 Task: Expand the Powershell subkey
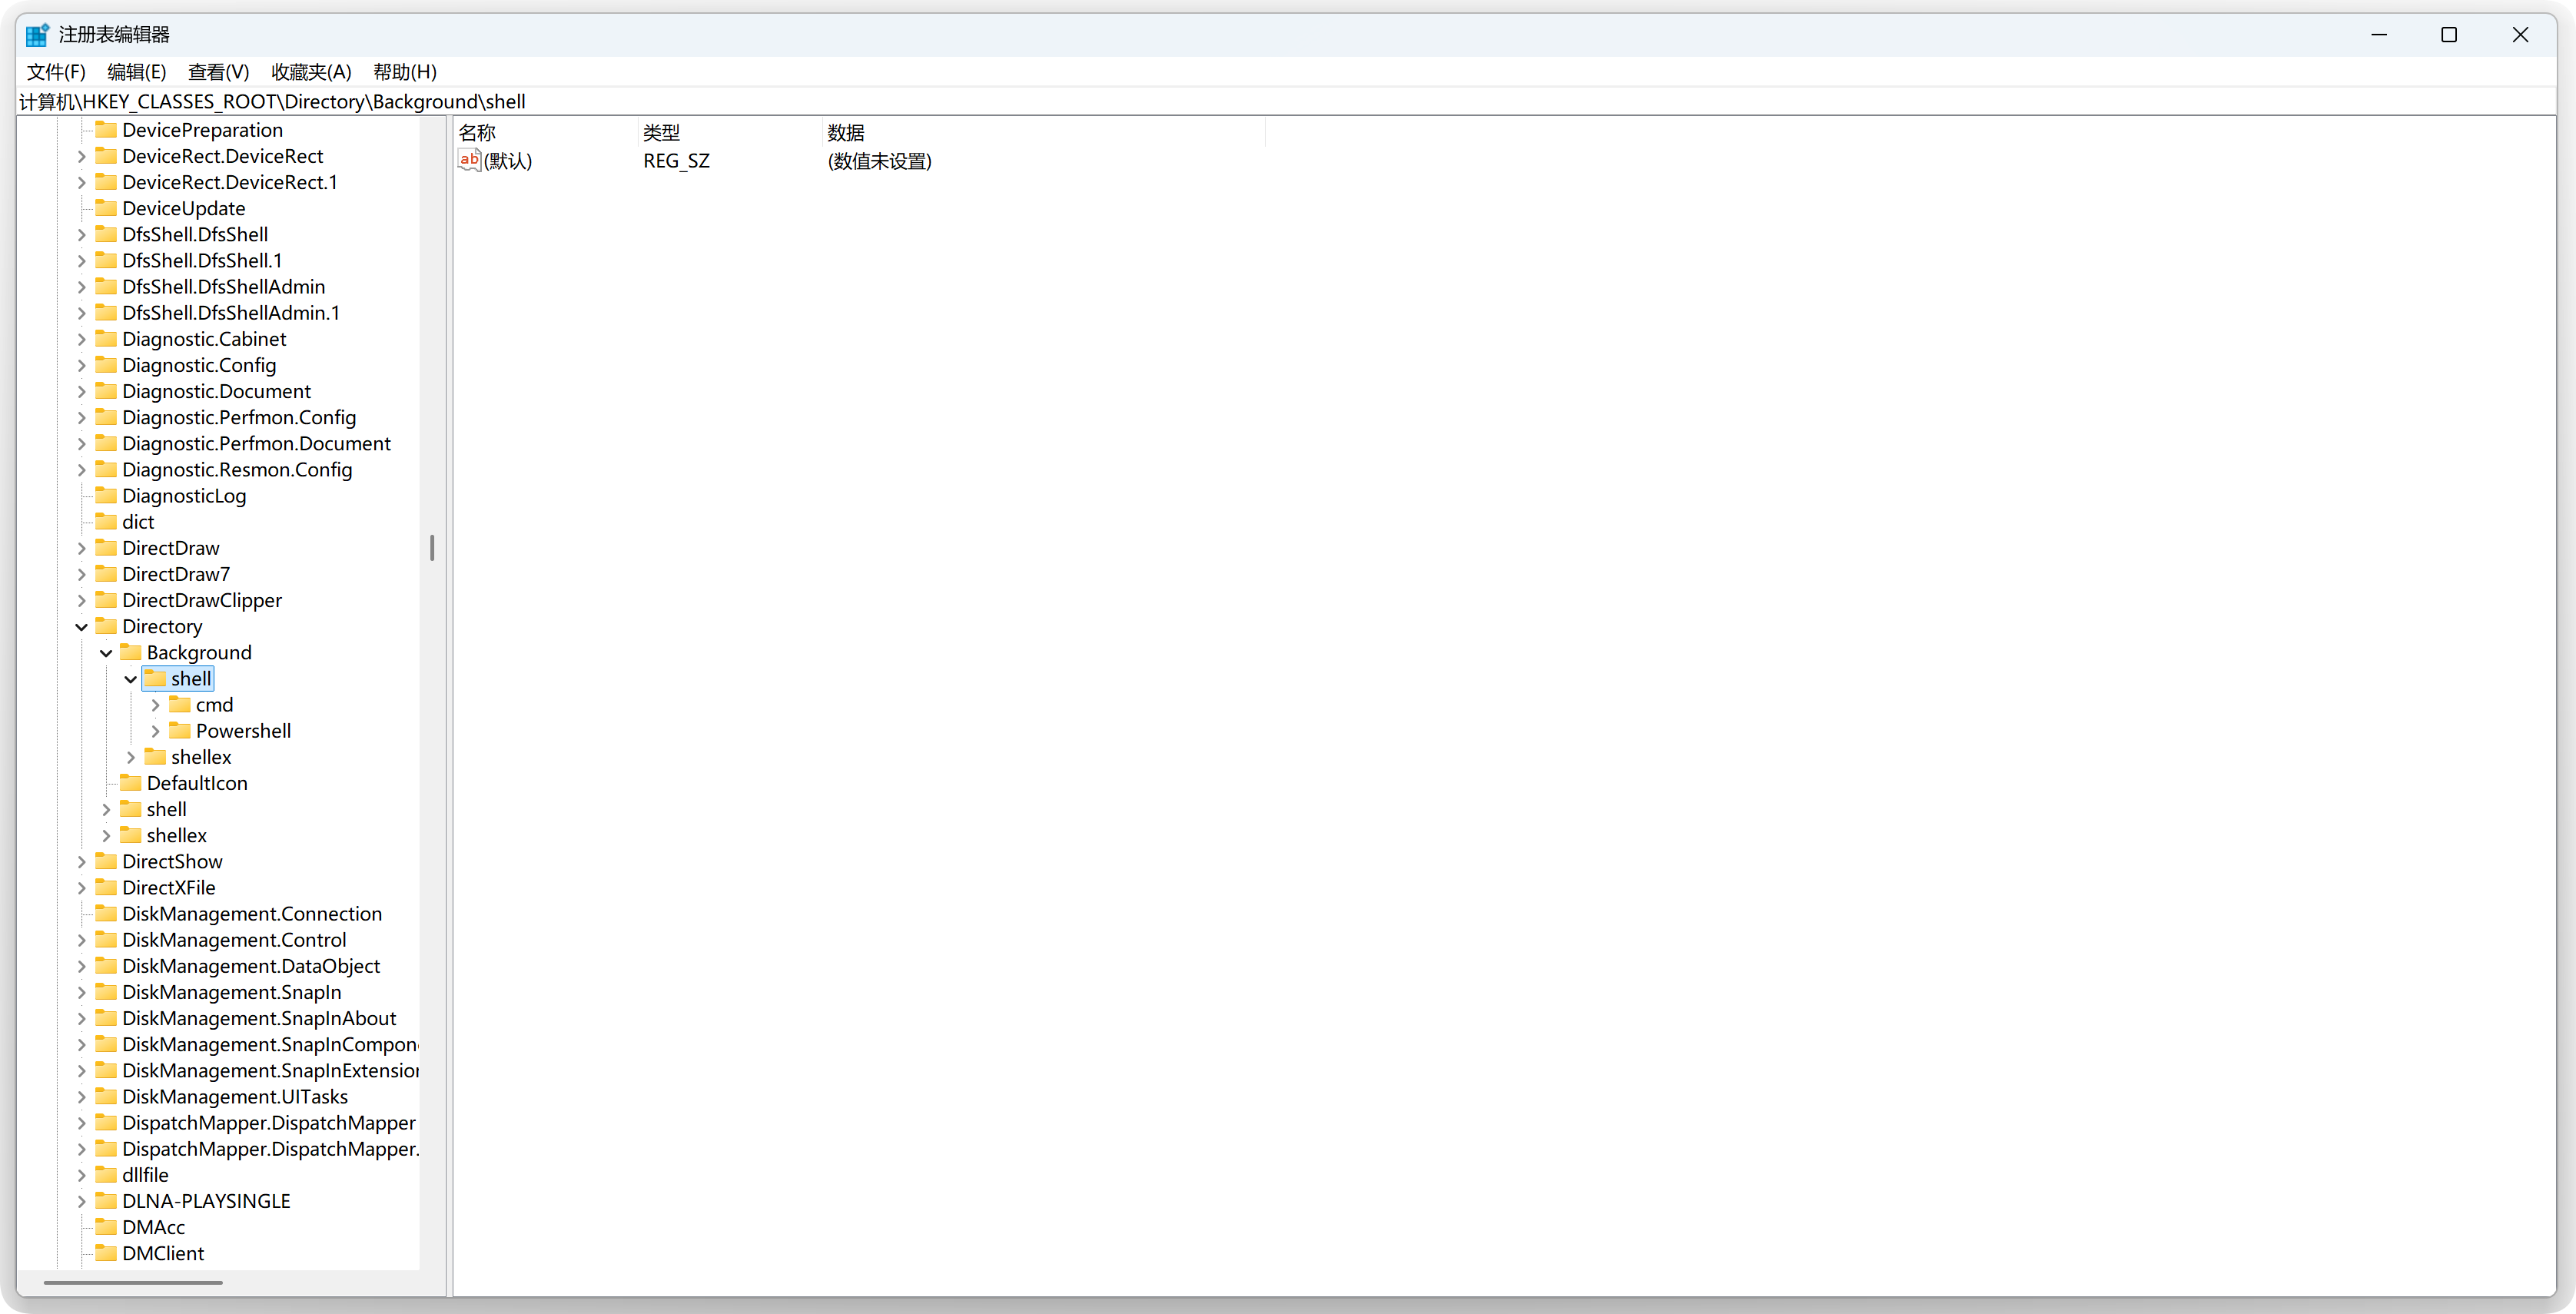pos(155,731)
